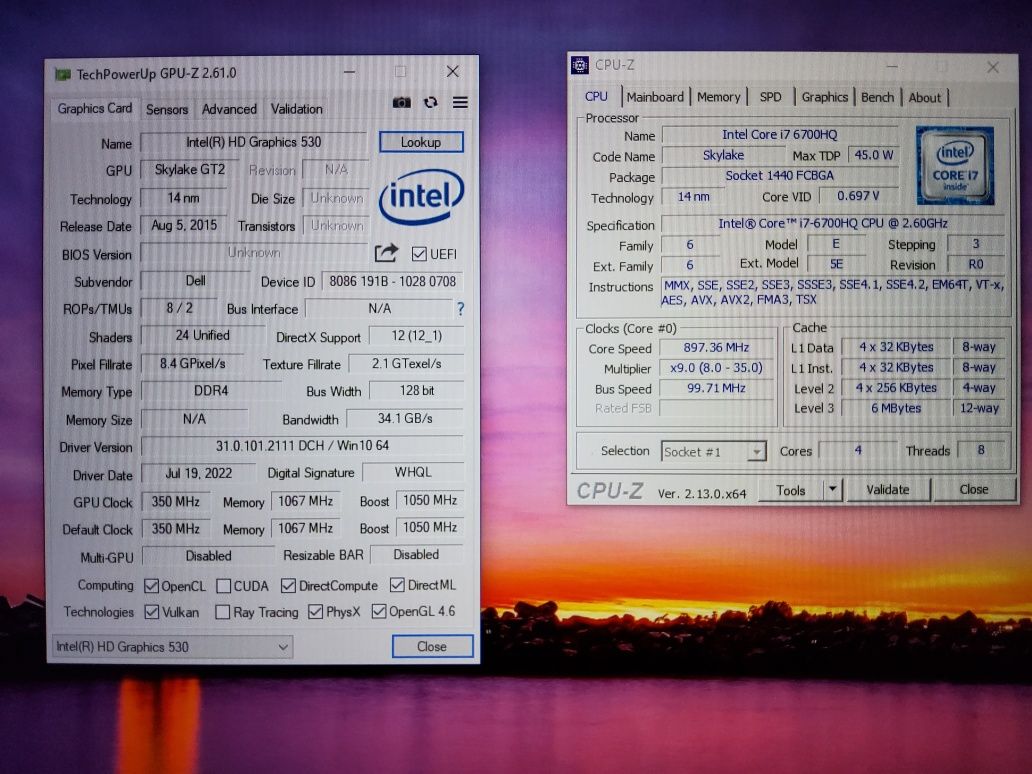
Task: Click the Multiplier value x9.0
Action: coord(716,368)
